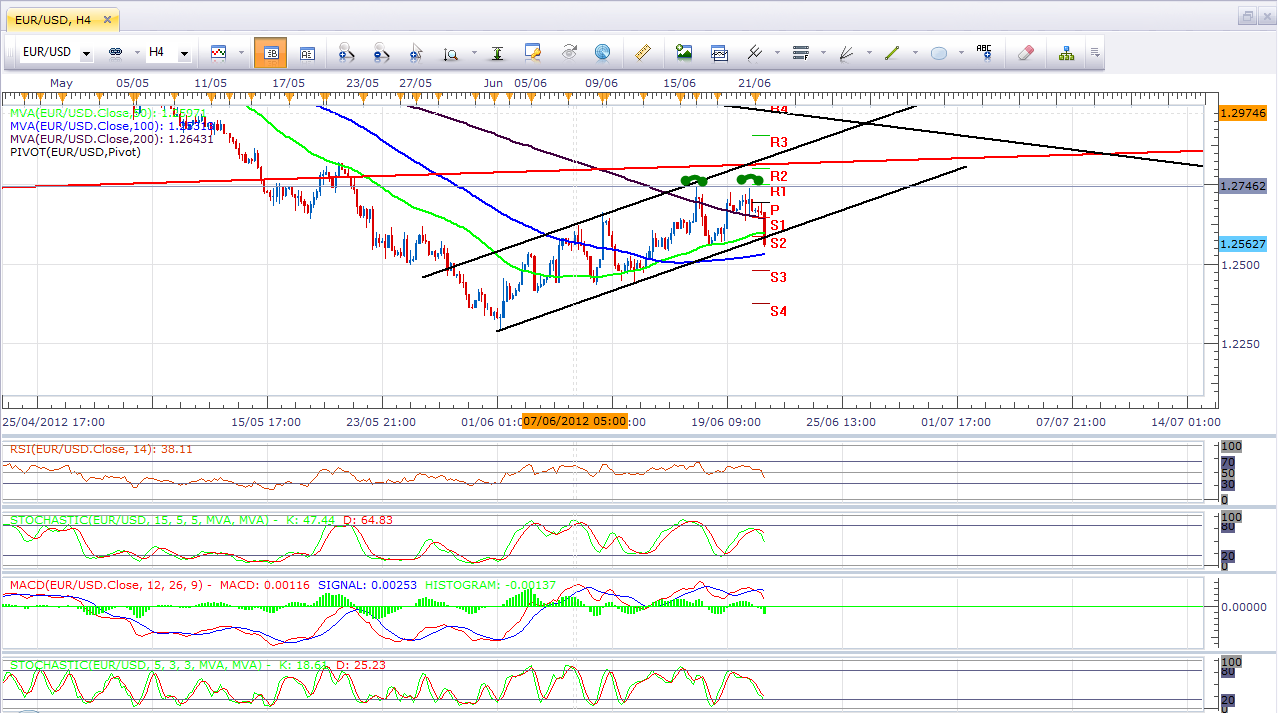Click the green hierarchy tree icon

pos(1066,52)
